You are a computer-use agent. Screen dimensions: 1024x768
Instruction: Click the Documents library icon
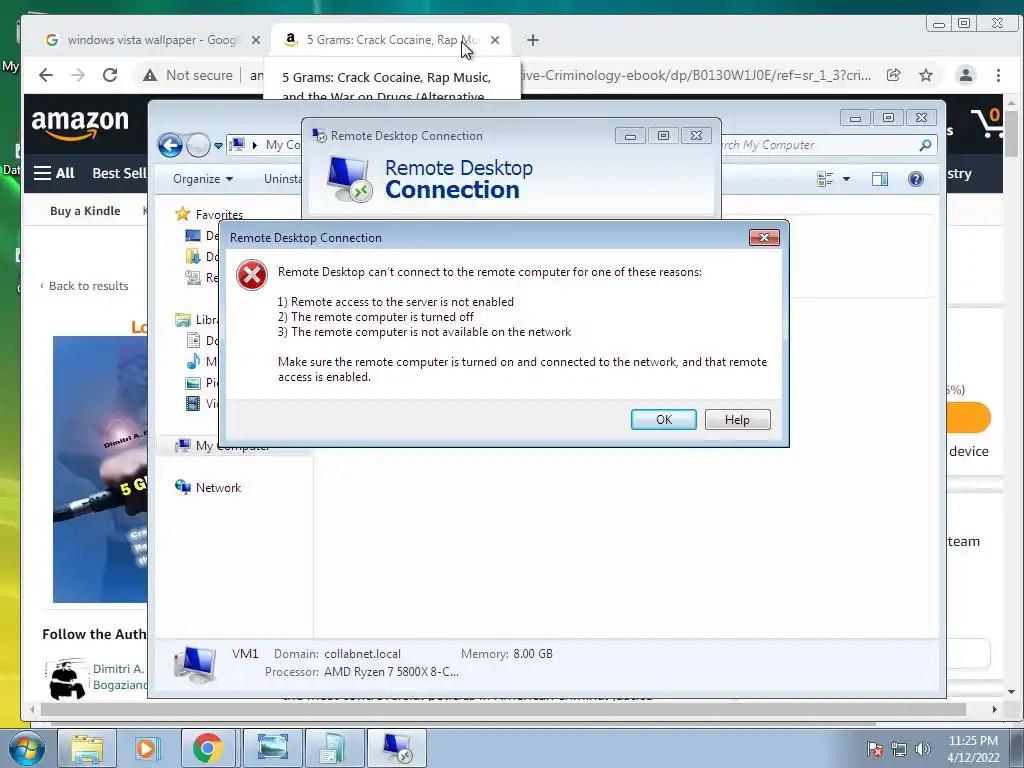coord(193,340)
